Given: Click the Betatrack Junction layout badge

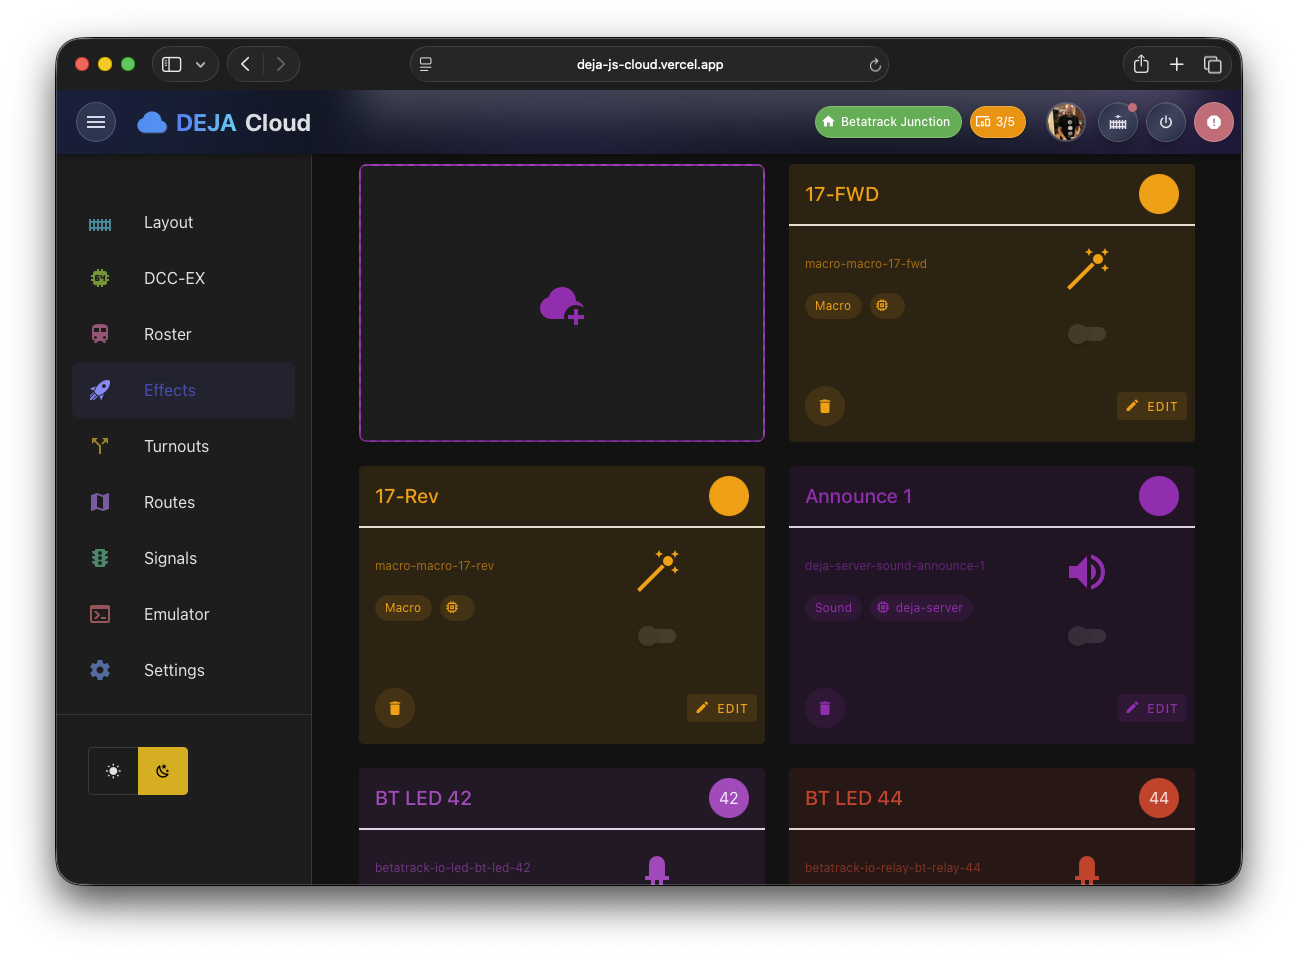Looking at the screenshot, I should [888, 121].
